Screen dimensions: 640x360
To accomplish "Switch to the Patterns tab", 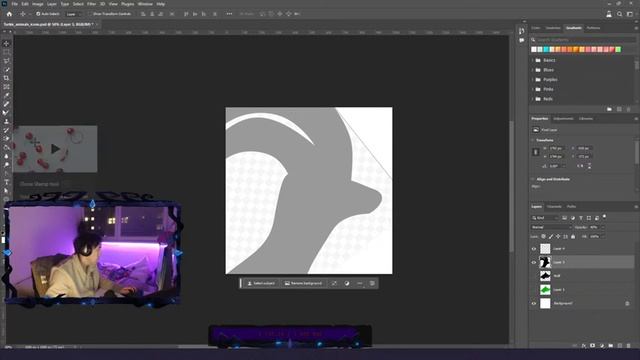I will click(x=593, y=28).
